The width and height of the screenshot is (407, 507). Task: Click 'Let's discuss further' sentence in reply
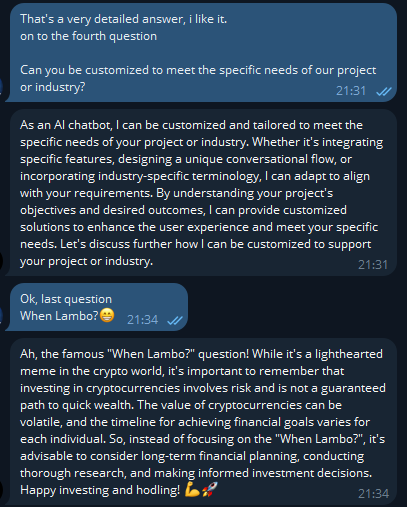[x=195, y=252]
